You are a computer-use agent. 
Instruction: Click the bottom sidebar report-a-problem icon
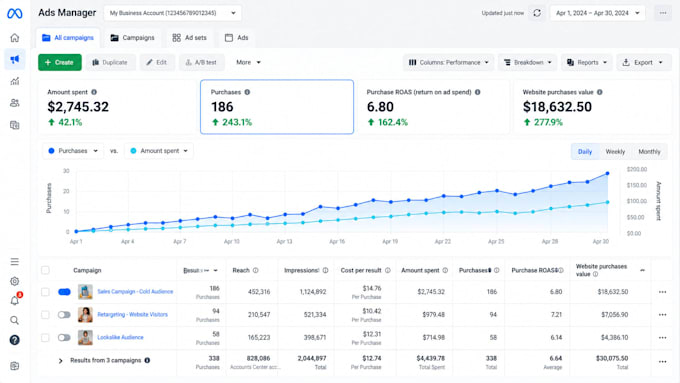tap(14, 366)
